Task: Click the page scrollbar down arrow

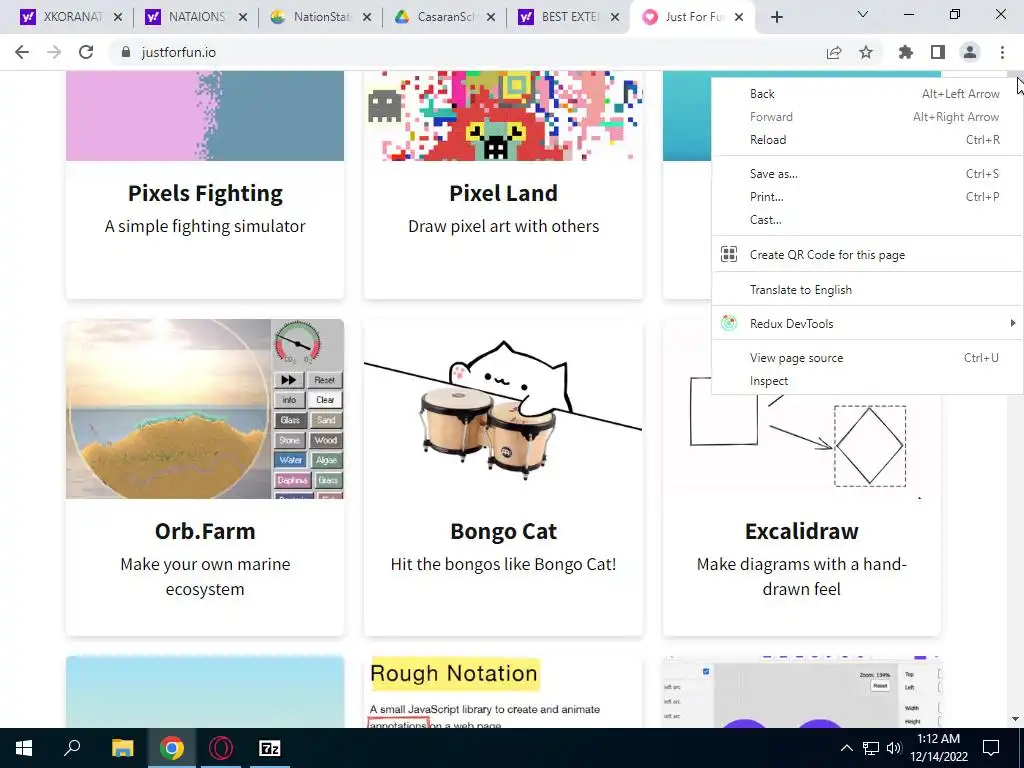Action: 1016,719
